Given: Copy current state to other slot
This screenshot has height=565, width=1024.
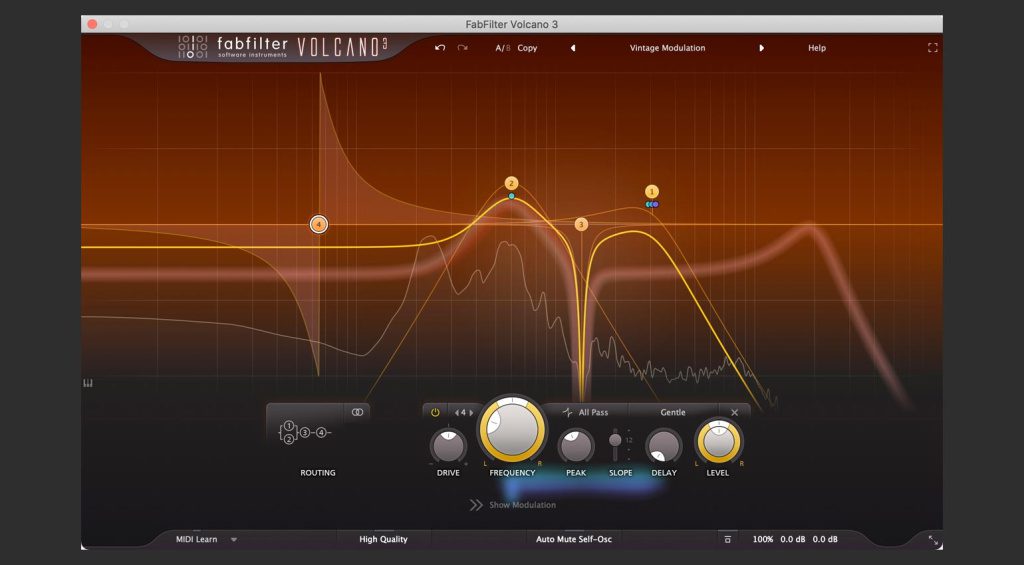Looking at the screenshot, I should tap(527, 48).
